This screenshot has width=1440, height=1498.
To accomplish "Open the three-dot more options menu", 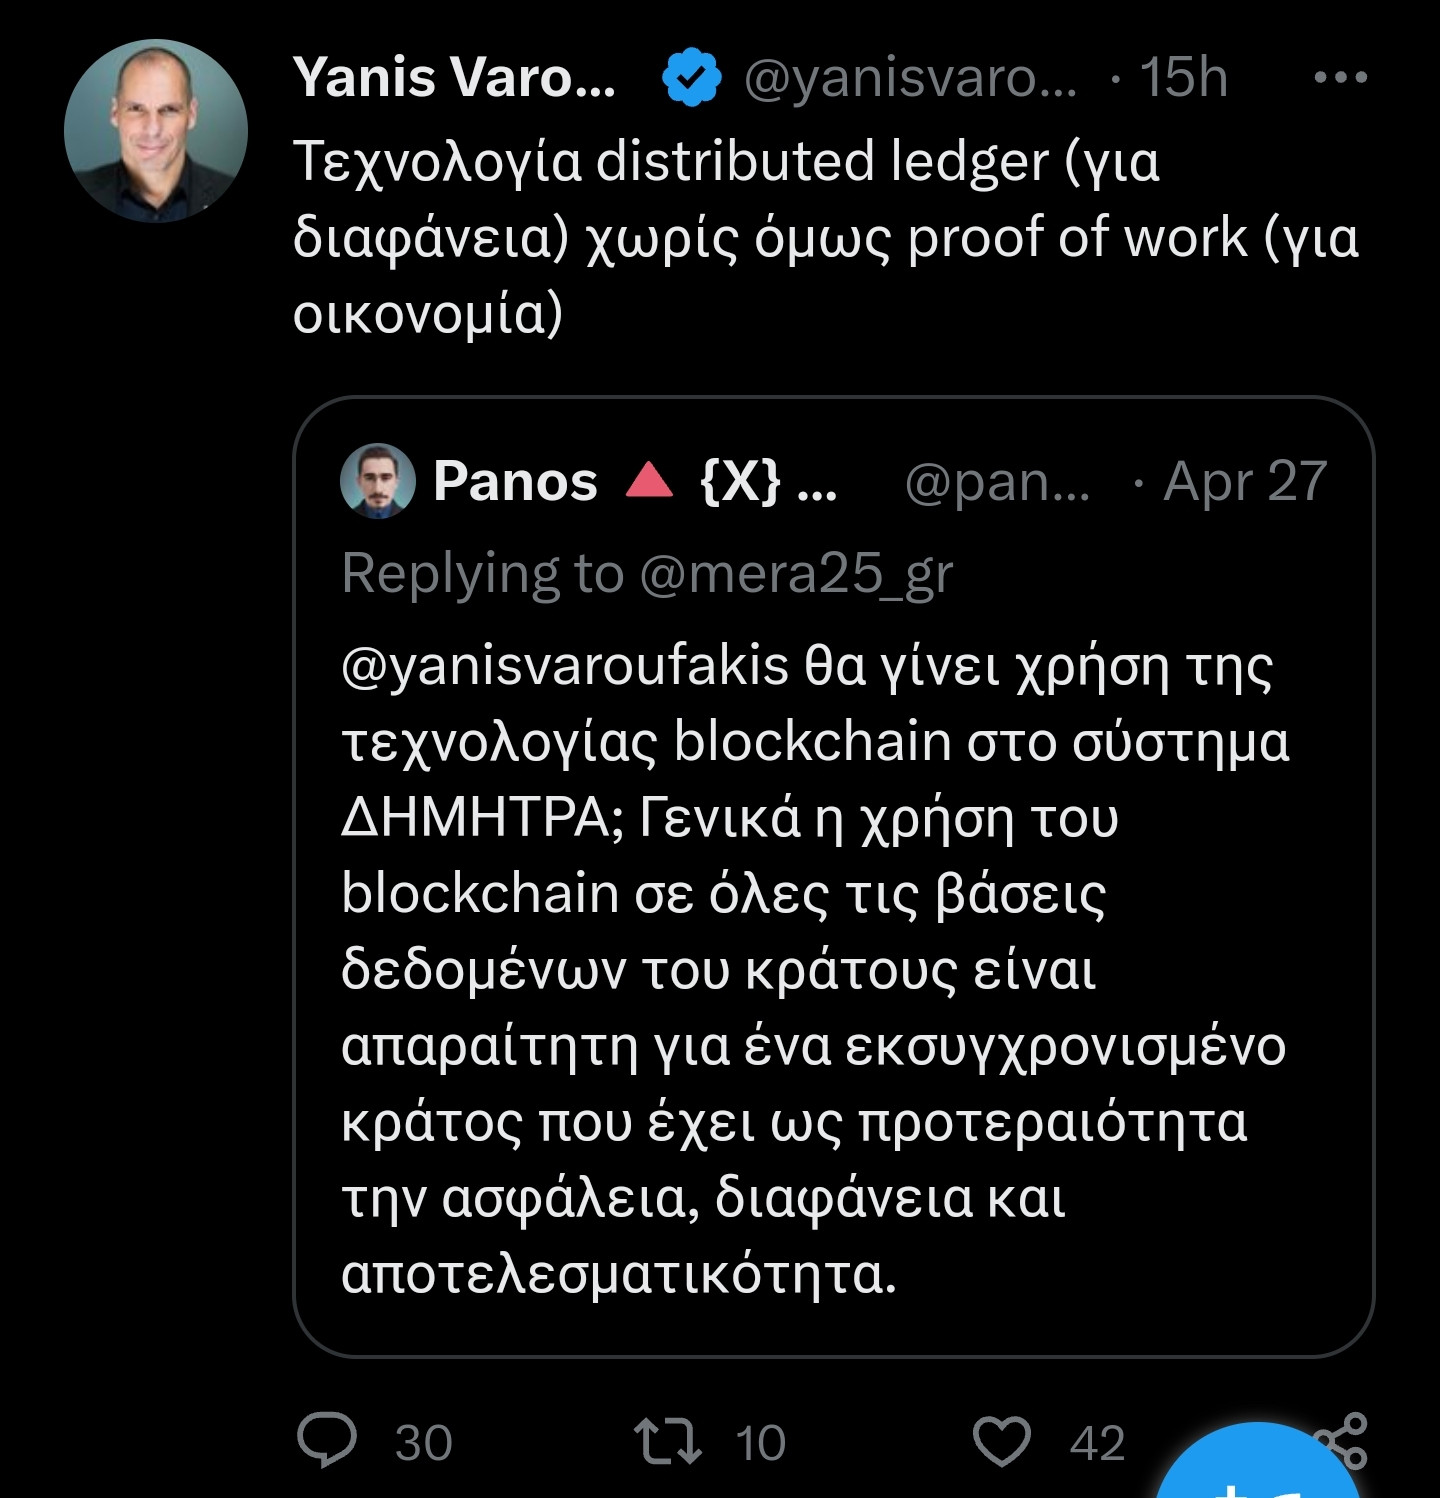I will coord(1340,77).
